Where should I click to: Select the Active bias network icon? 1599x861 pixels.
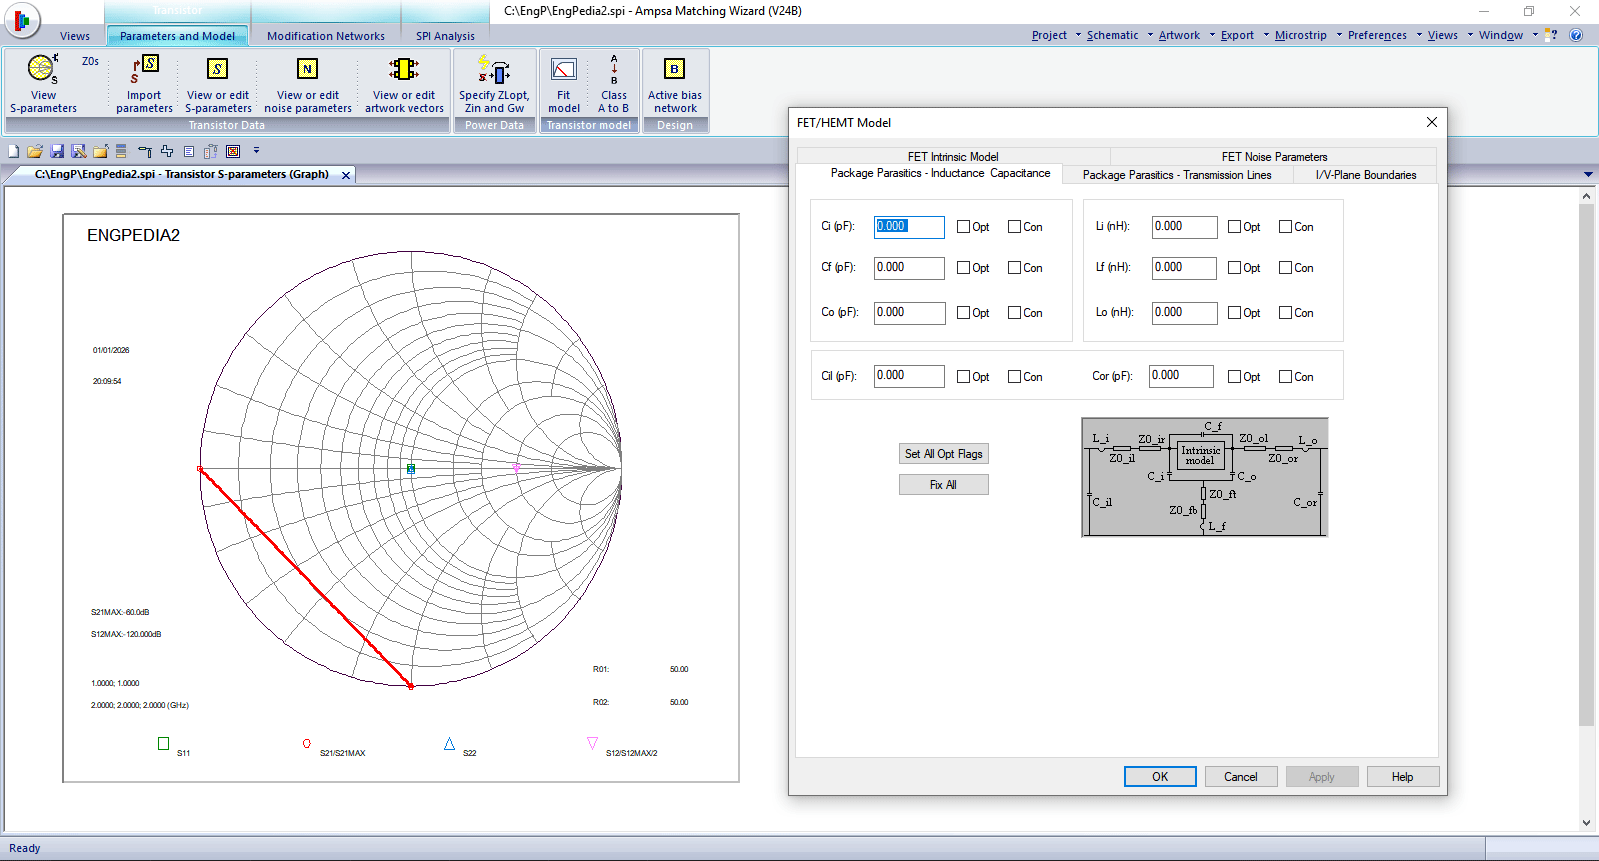[x=675, y=70]
